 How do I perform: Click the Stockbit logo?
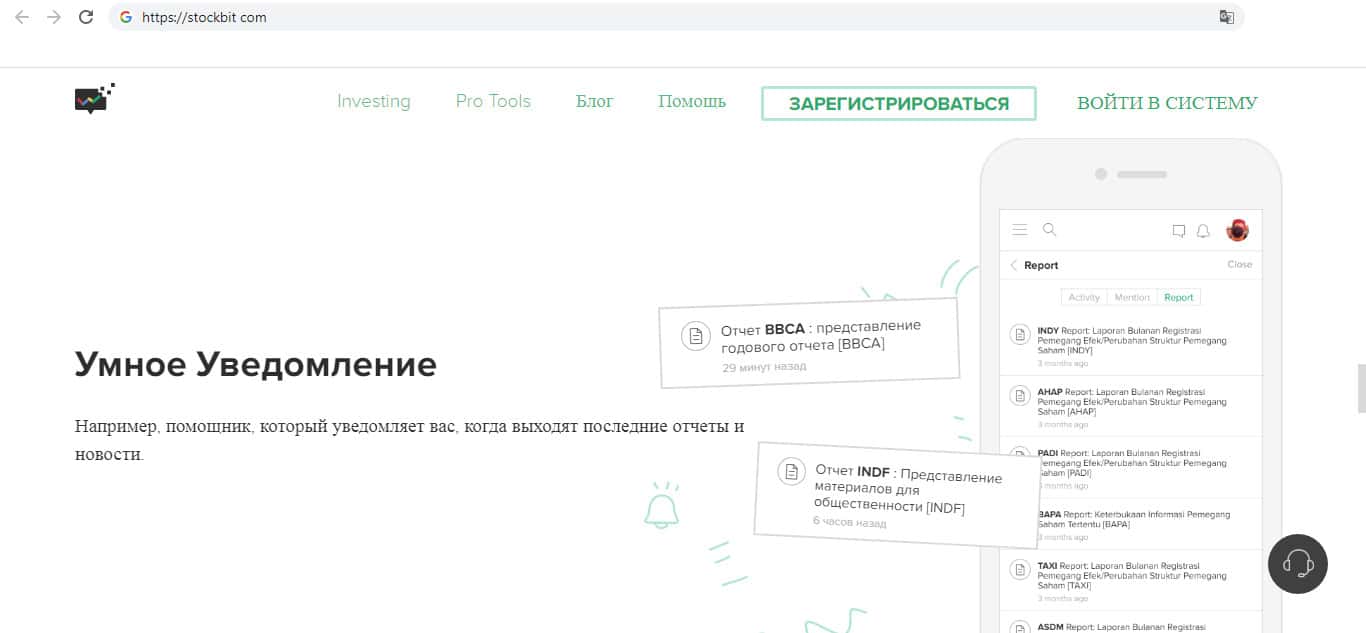pos(95,99)
